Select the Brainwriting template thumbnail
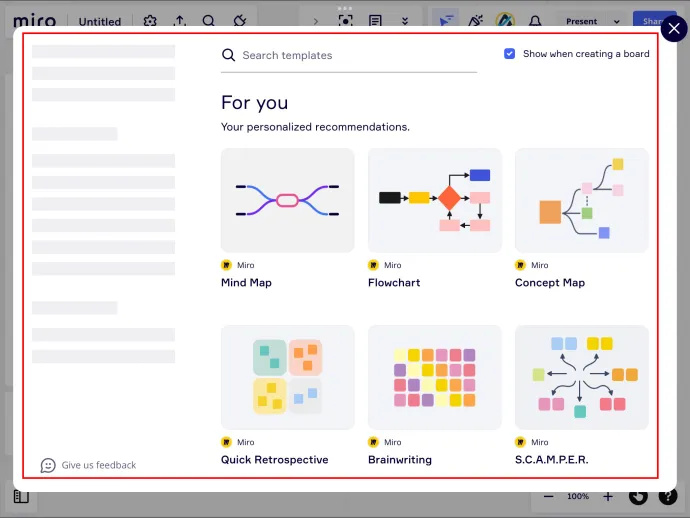Screen dimensions: 690x518 pos(434,377)
